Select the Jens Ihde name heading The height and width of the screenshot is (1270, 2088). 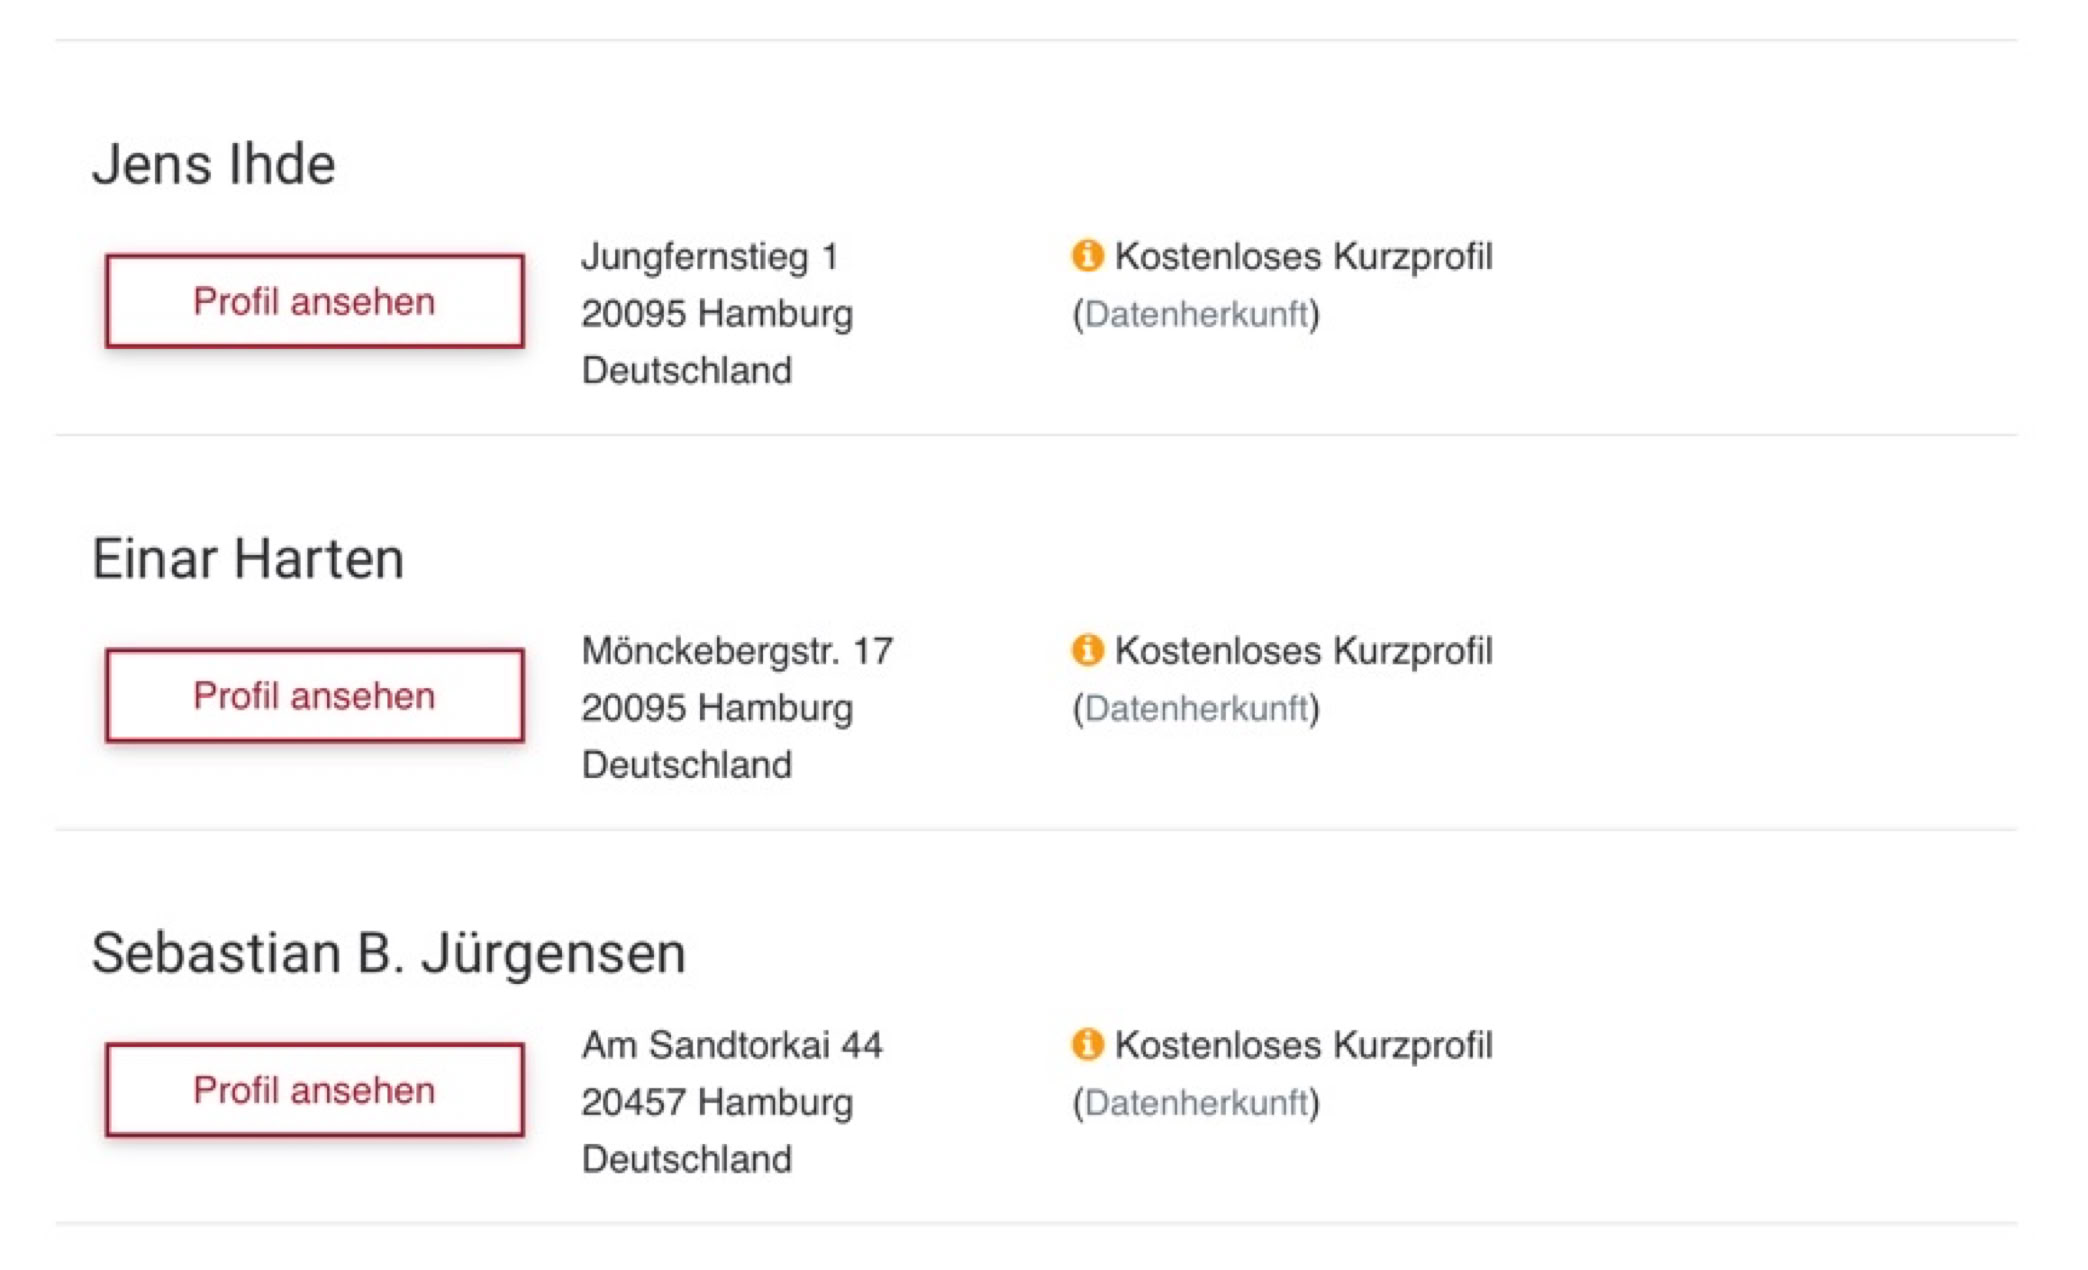click(214, 164)
